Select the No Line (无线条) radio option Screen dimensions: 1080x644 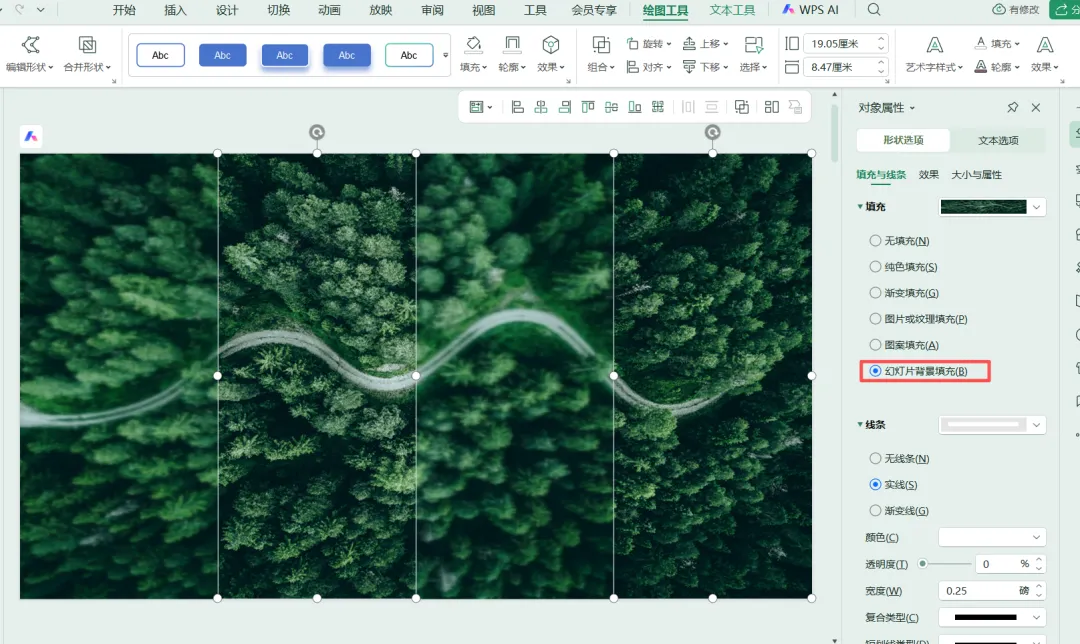875,458
